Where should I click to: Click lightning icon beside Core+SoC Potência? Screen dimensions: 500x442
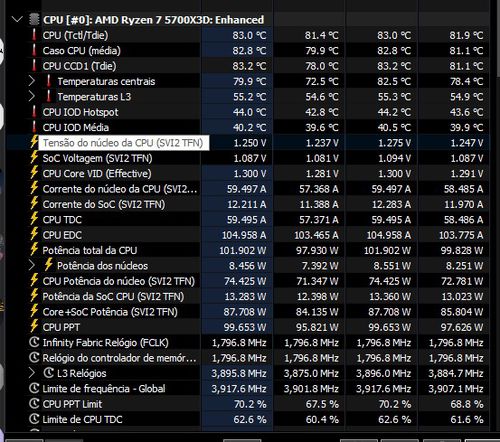click(x=34, y=310)
